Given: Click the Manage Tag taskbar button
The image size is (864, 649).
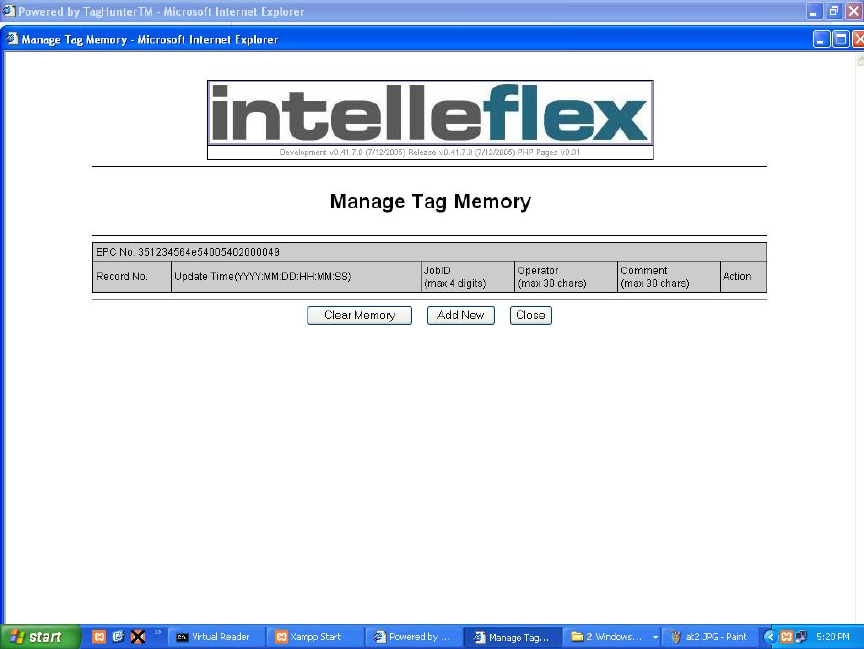Looking at the screenshot, I should [x=512, y=637].
